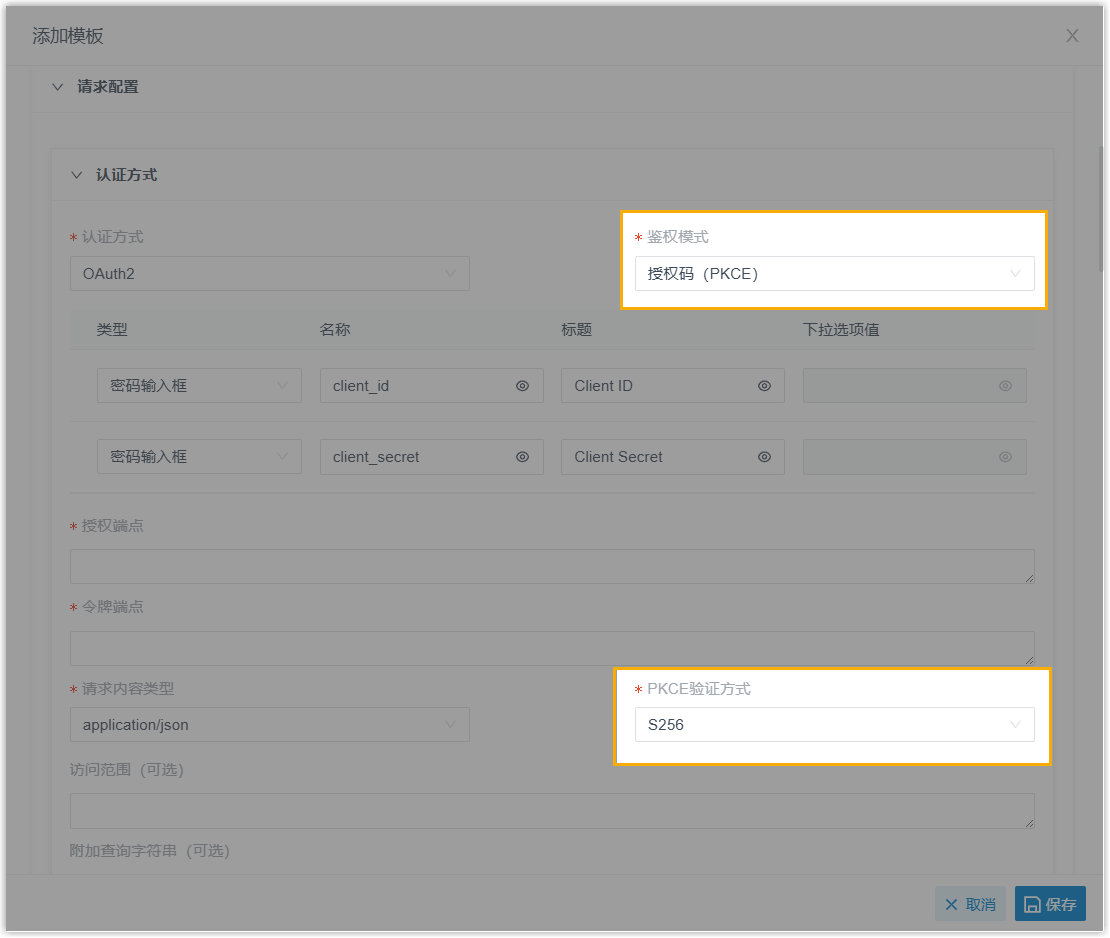Click the 授权端点 text area
The height and width of the screenshot is (938, 1110).
[x=551, y=566]
